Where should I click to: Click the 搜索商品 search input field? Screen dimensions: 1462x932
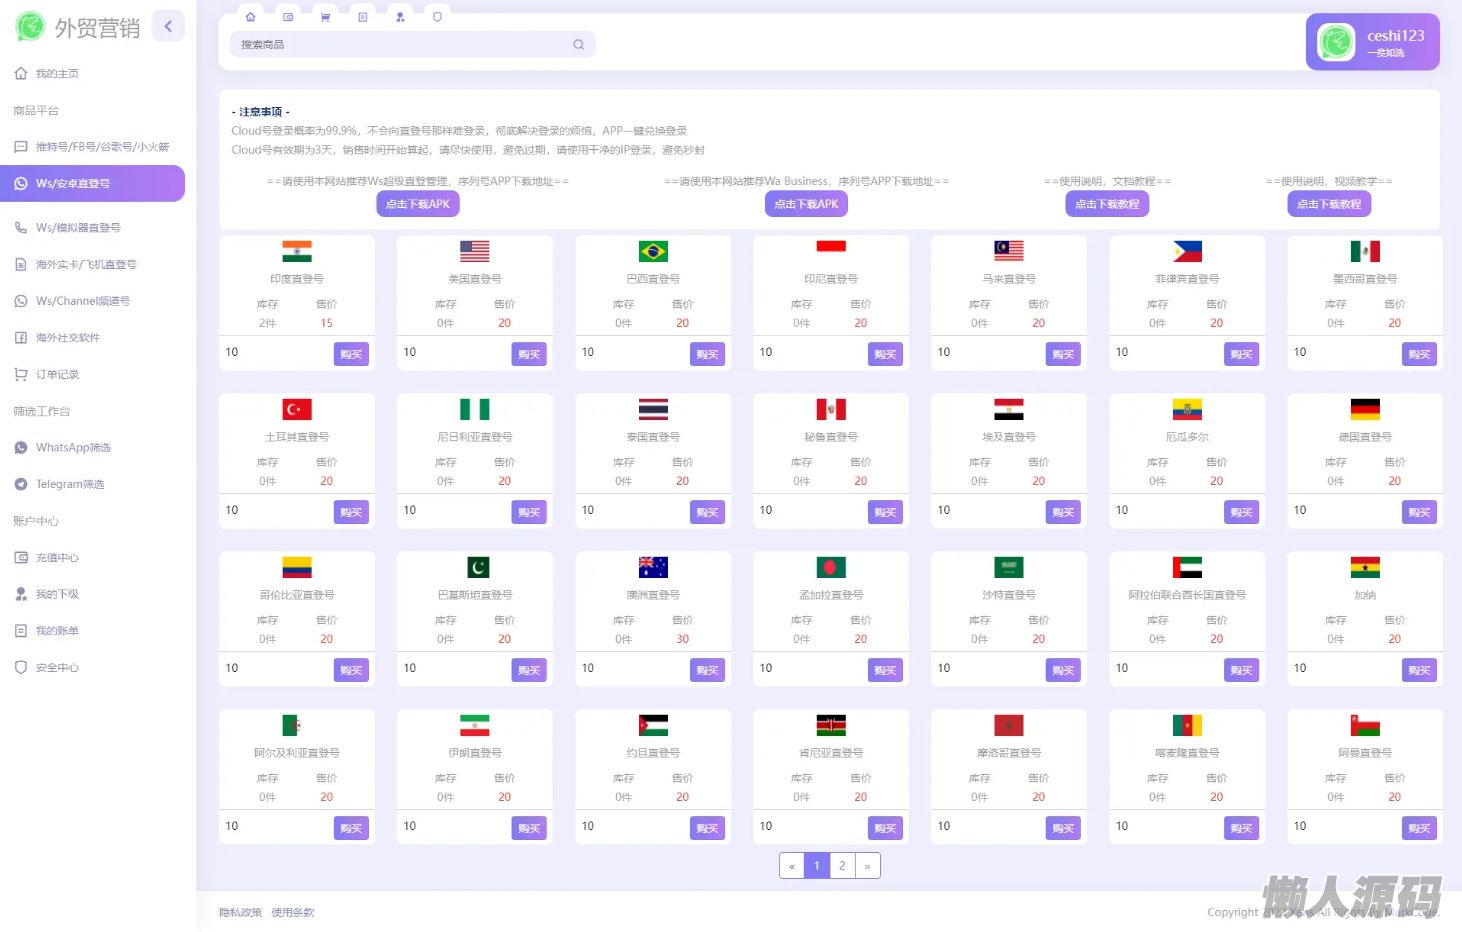[x=400, y=45]
